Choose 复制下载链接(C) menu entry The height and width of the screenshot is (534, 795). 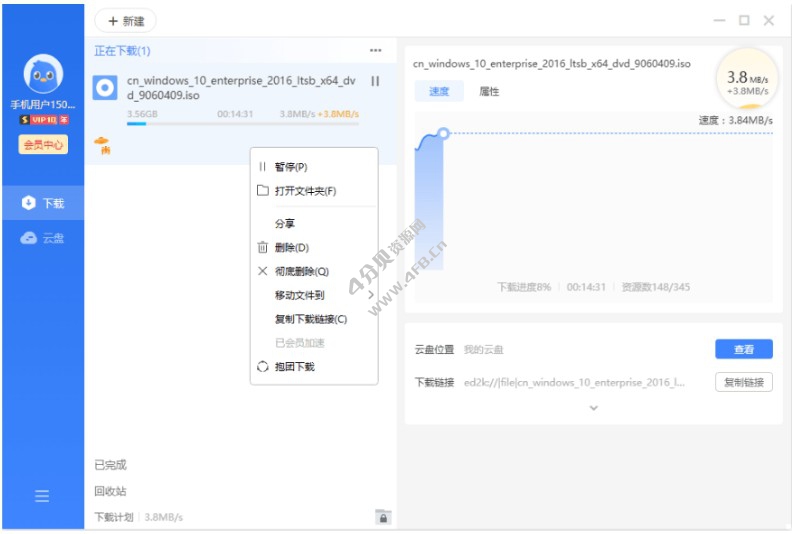point(311,319)
